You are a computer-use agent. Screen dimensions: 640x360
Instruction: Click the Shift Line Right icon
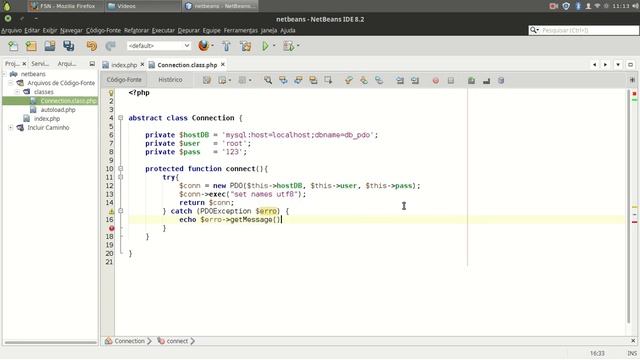click(415, 80)
